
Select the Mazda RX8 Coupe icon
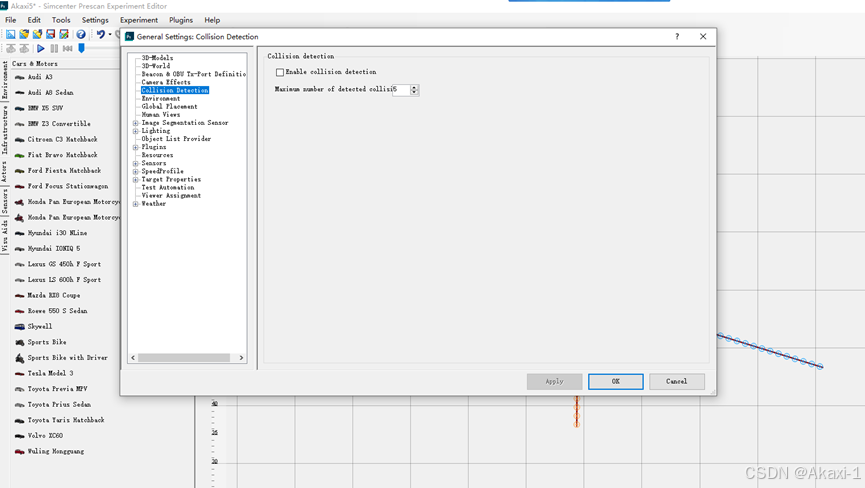[x=19, y=296]
